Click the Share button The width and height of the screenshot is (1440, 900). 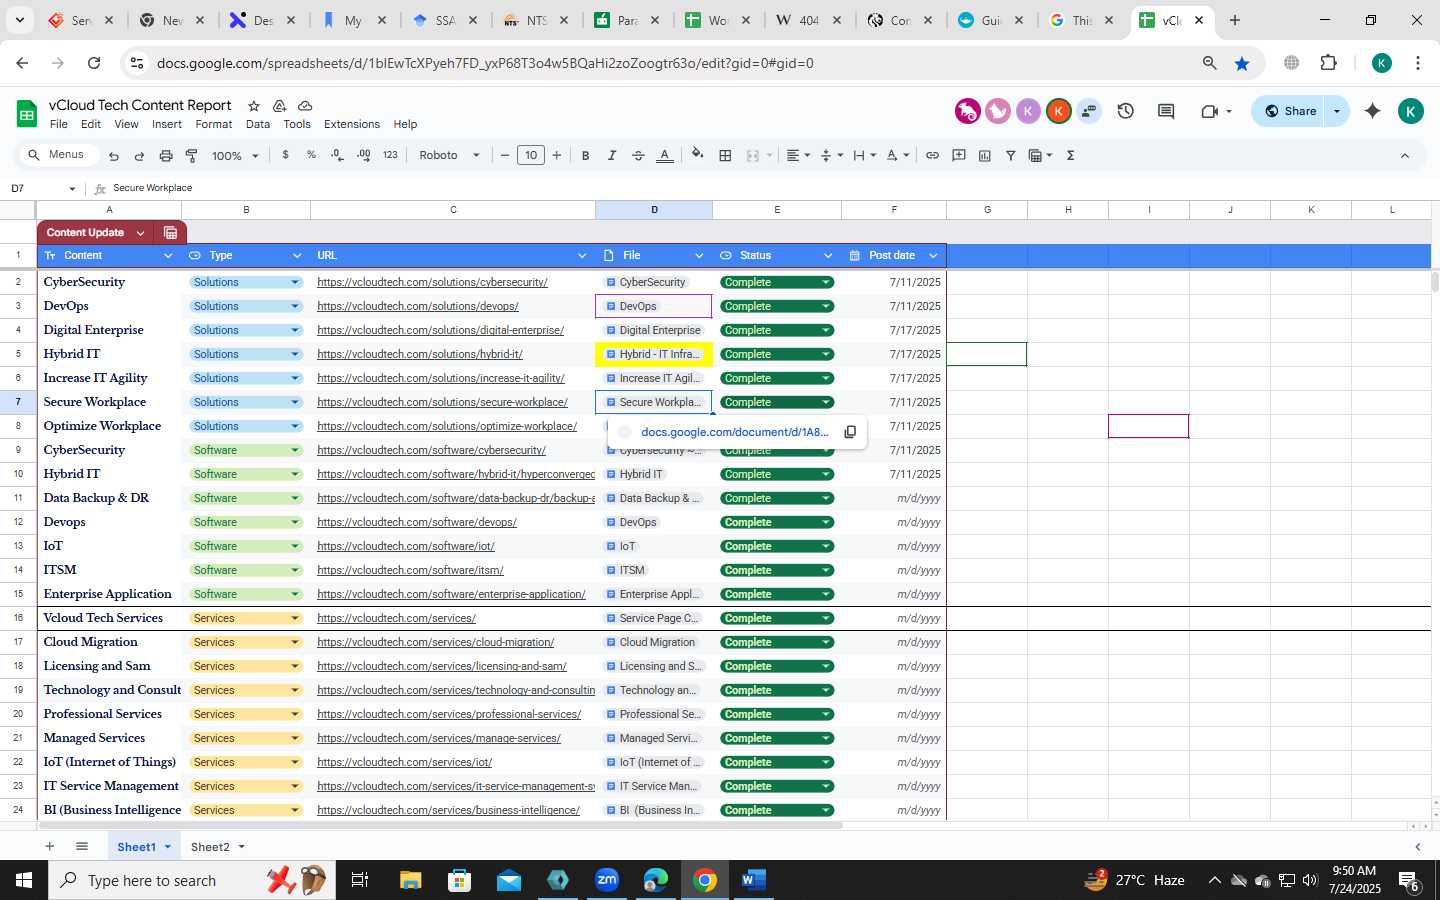pyautogui.click(x=1290, y=111)
